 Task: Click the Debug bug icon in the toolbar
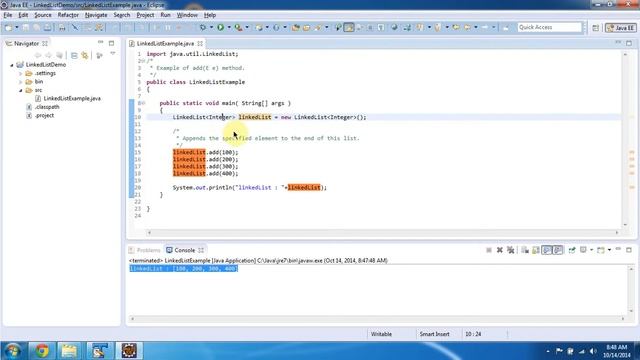click(x=202, y=27)
